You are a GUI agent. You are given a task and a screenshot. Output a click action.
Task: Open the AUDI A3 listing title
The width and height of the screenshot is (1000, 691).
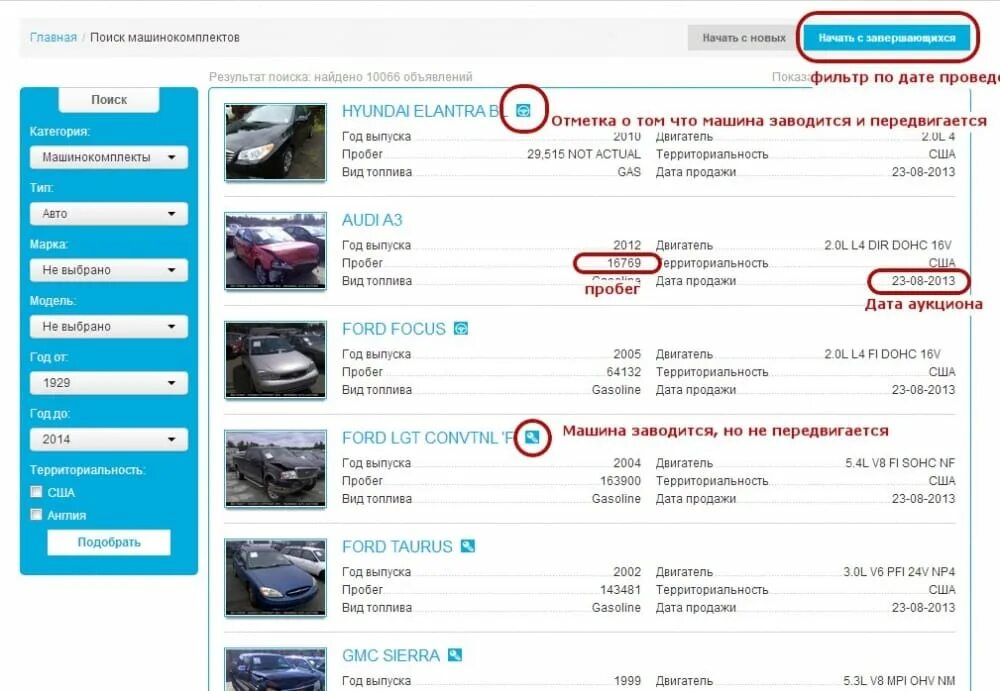pos(372,220)
